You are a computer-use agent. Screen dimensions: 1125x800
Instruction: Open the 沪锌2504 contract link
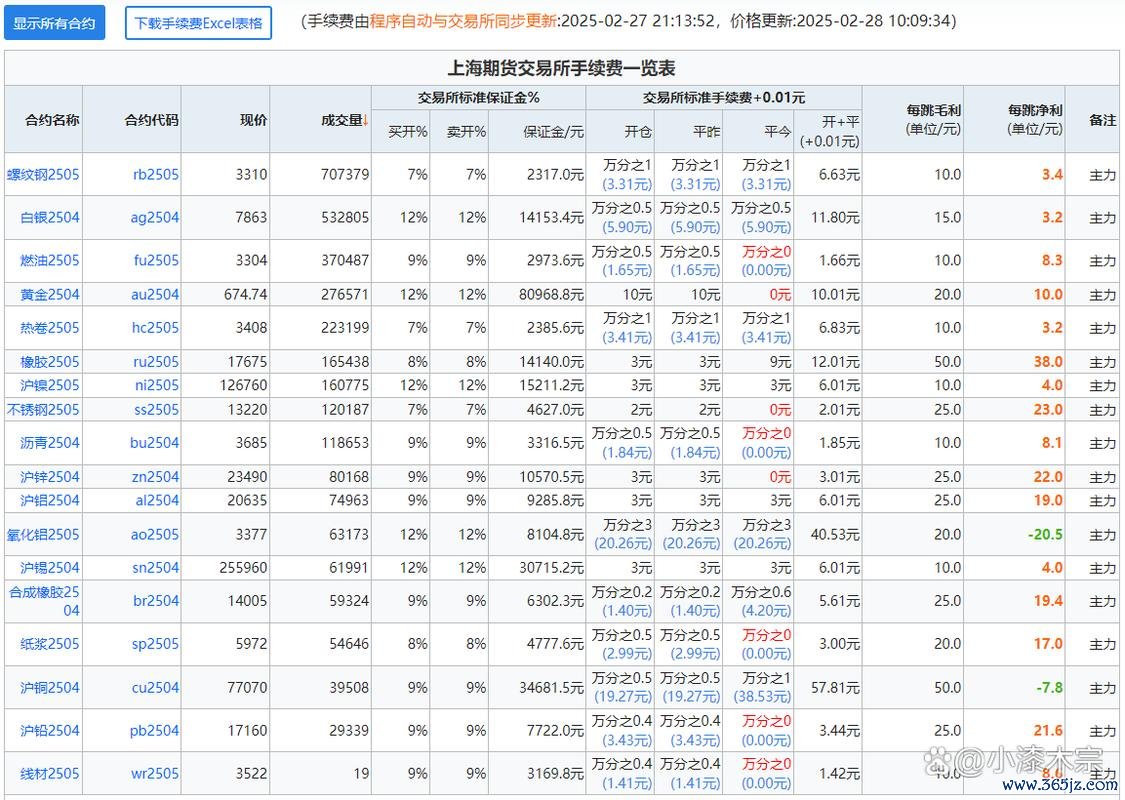[x=50, y=477]
